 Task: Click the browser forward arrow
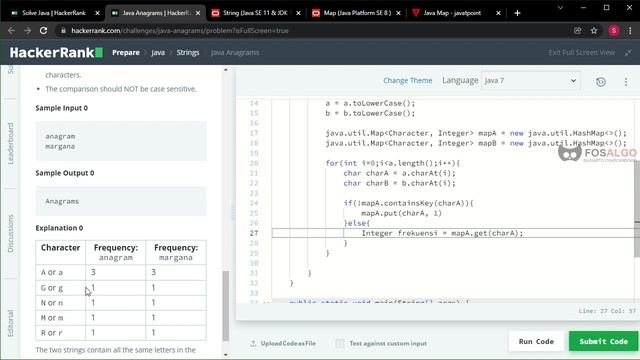[27, 31]
